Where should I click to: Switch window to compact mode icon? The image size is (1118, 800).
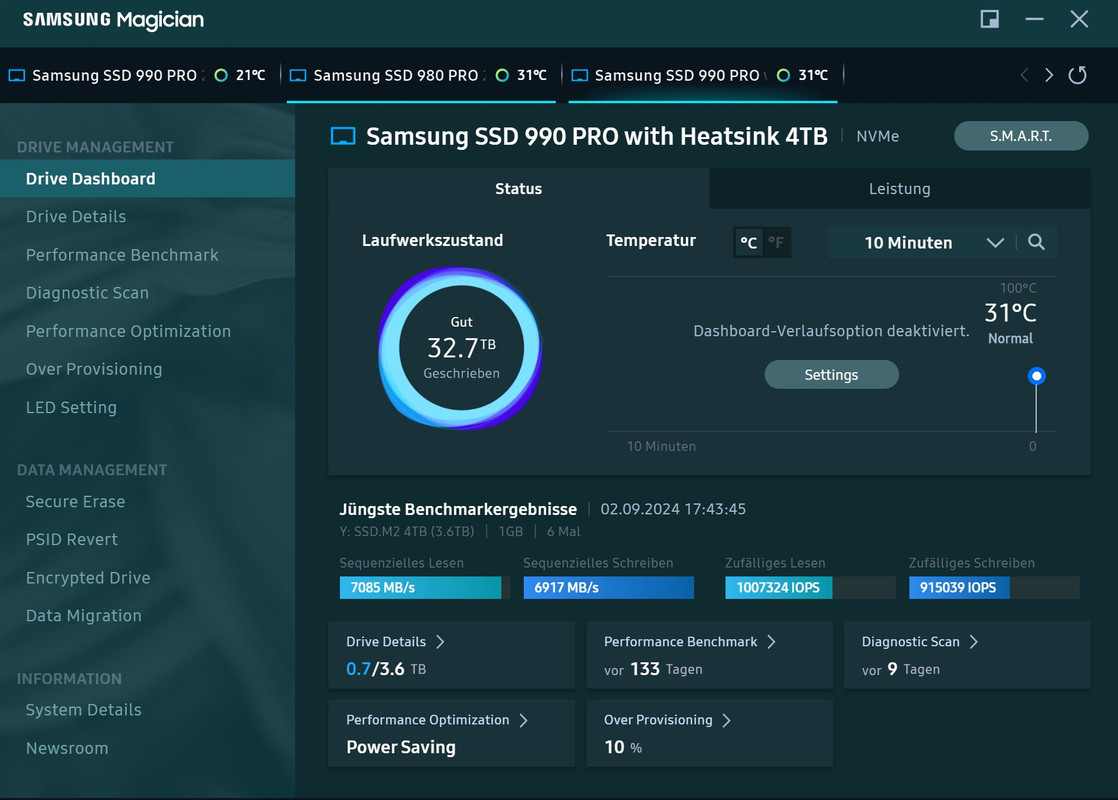[990, 19]
